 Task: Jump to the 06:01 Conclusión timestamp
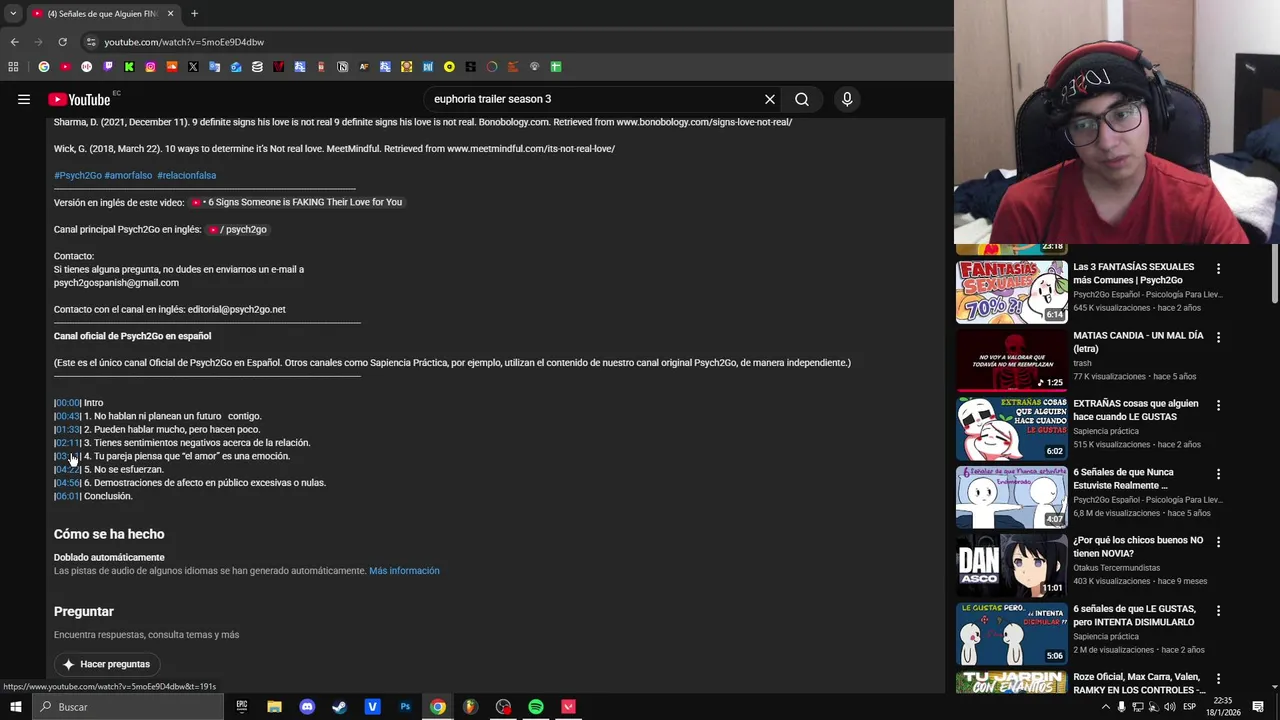(x=67, y=496)
